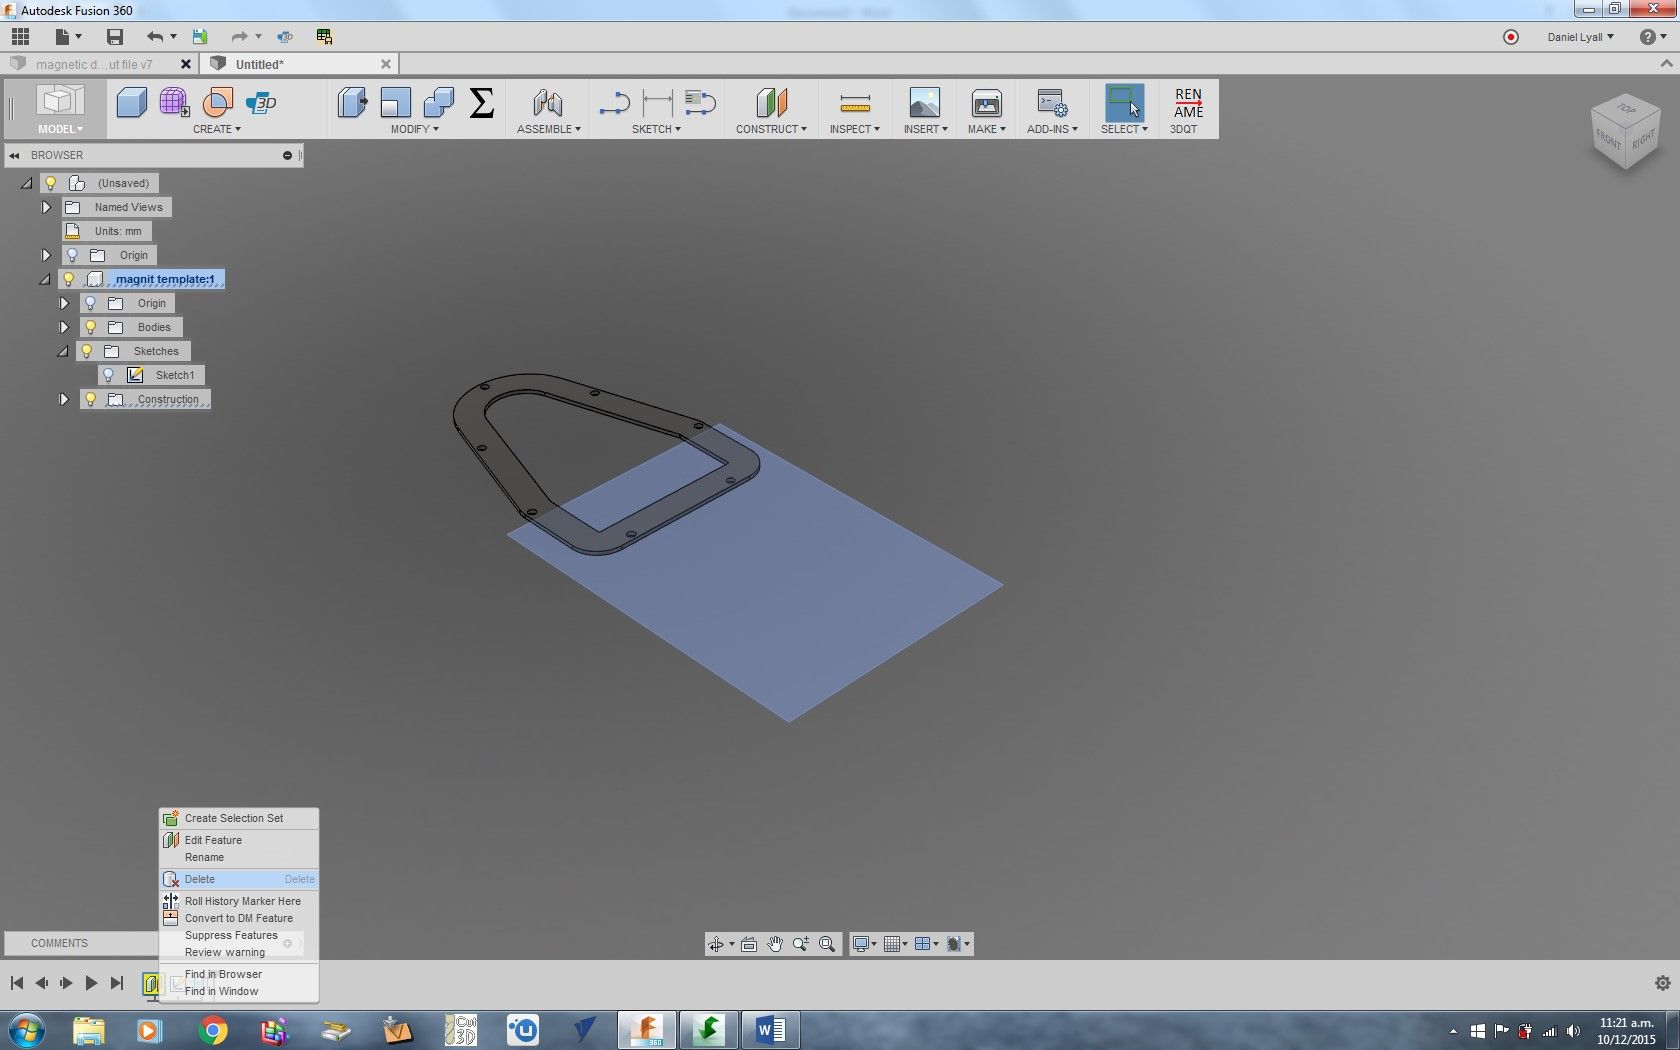
Task: Toggle visibility bulb of Bodies folder
Action: (90, 327)
